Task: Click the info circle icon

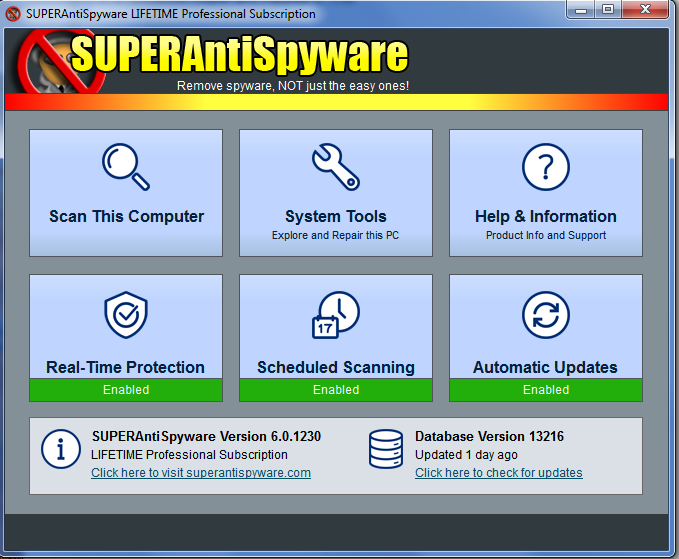Action: click(61, 449)
